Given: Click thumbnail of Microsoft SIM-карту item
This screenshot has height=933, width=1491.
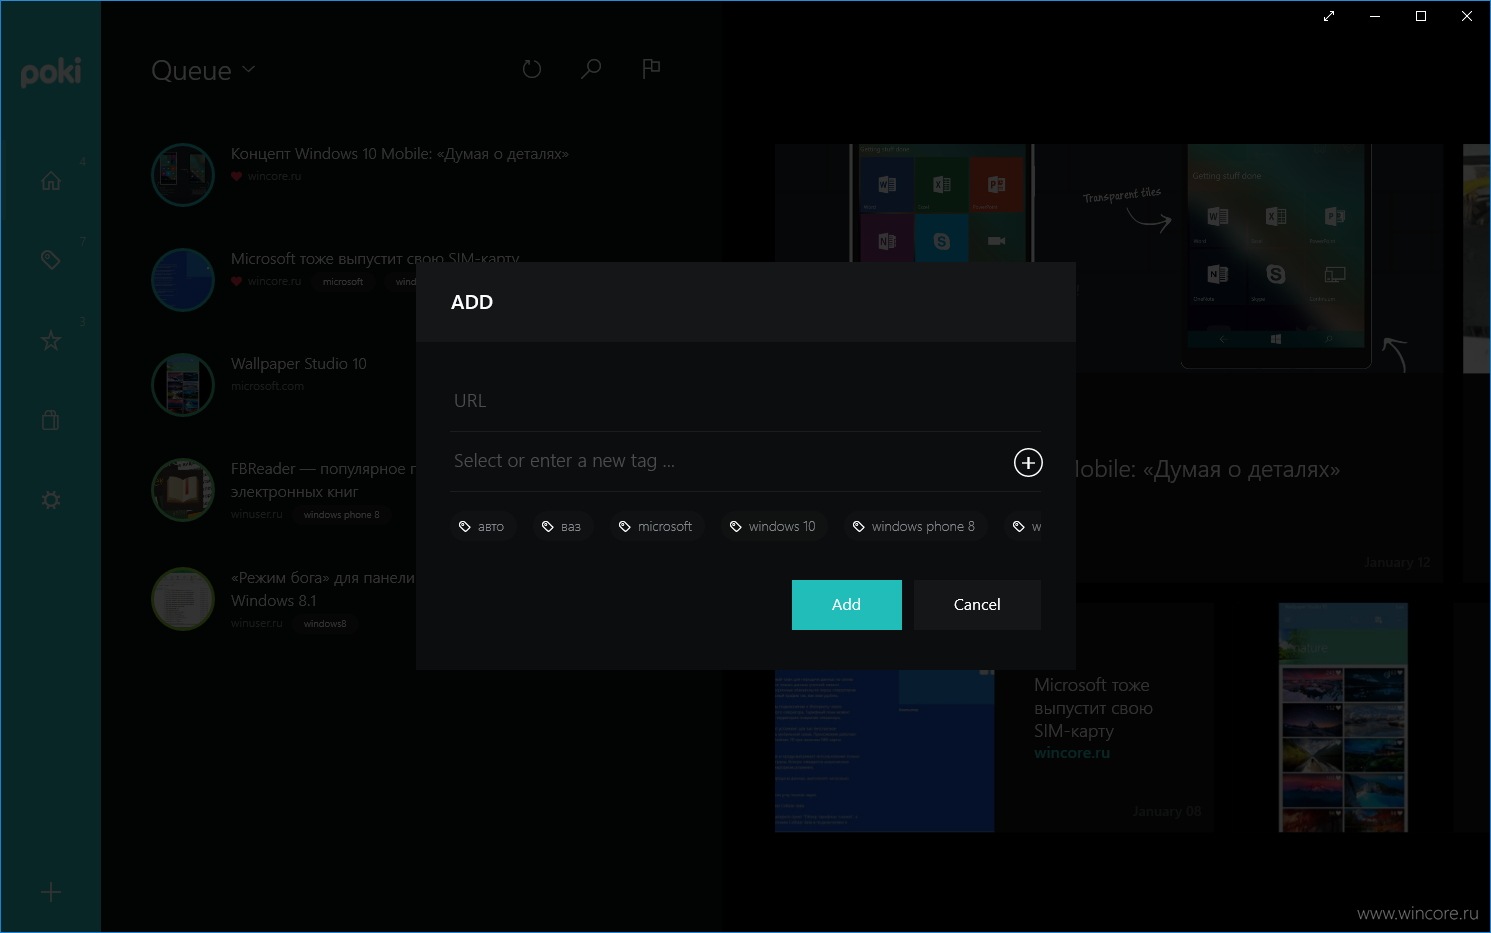Looking at the screenshot, I should pos(183,280).
